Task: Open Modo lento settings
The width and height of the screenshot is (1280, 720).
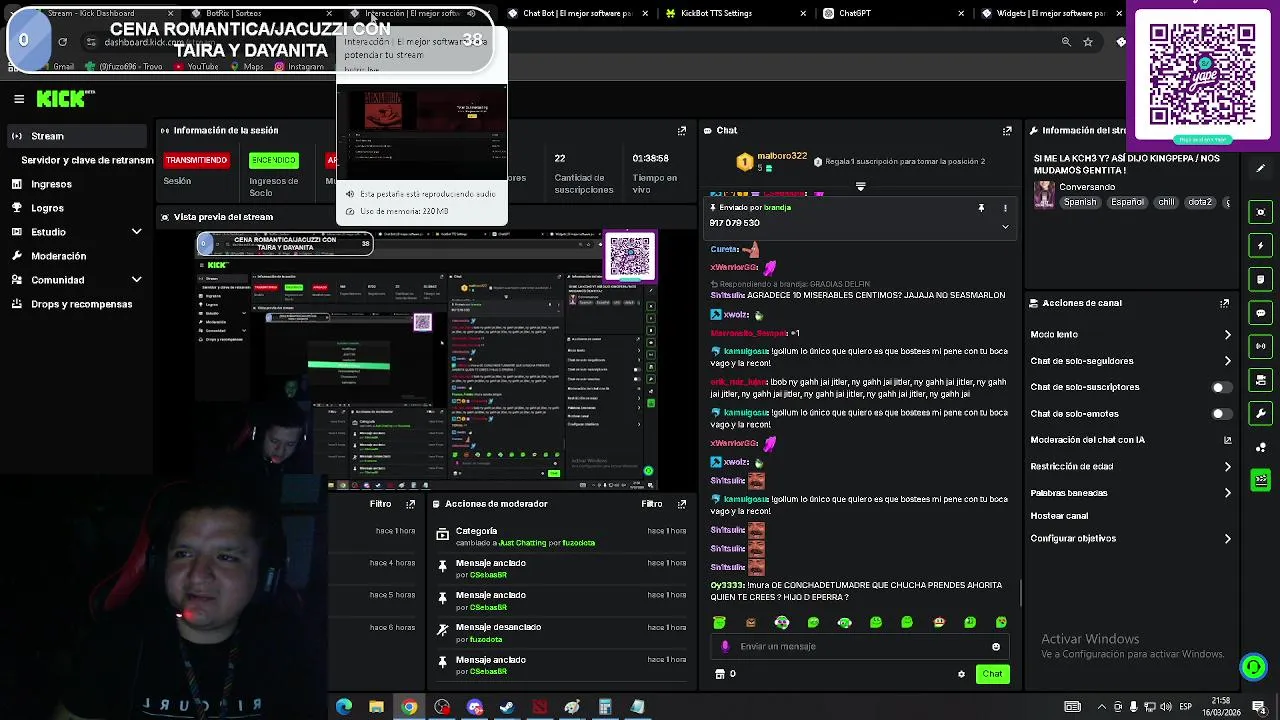Action: (1129, 335)
